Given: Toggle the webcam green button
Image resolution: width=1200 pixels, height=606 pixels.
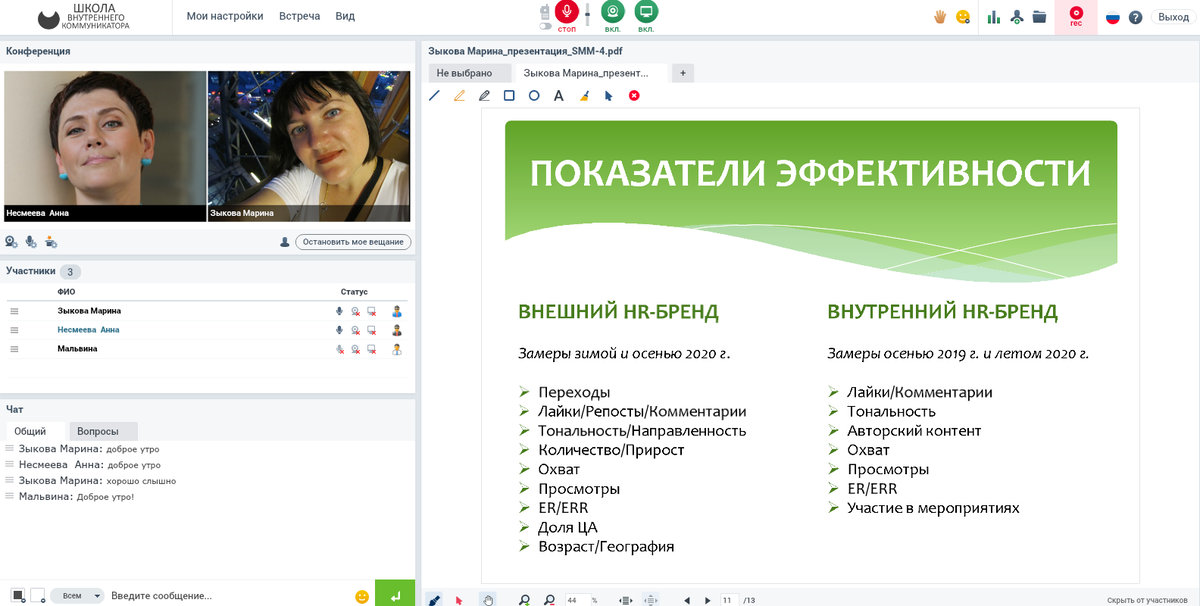Looking at the screenshot, I should [614, 12].
